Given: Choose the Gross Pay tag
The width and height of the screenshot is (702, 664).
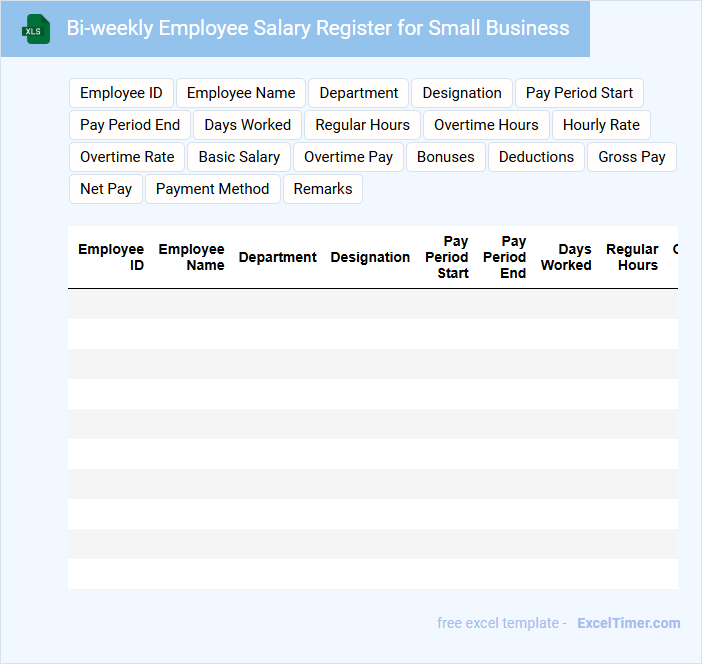Looking at the screenshot, I should click(x=632, y=157).
